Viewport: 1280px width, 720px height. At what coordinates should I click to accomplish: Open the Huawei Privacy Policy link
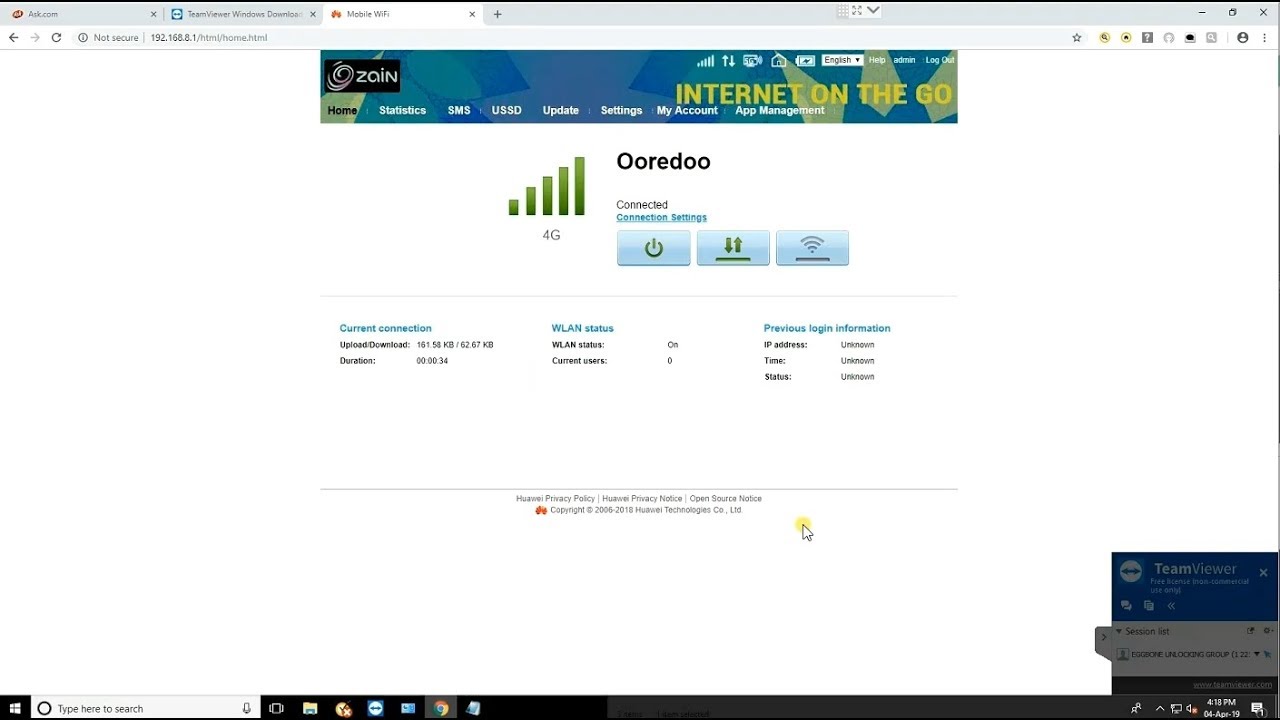tap(555, 498)
